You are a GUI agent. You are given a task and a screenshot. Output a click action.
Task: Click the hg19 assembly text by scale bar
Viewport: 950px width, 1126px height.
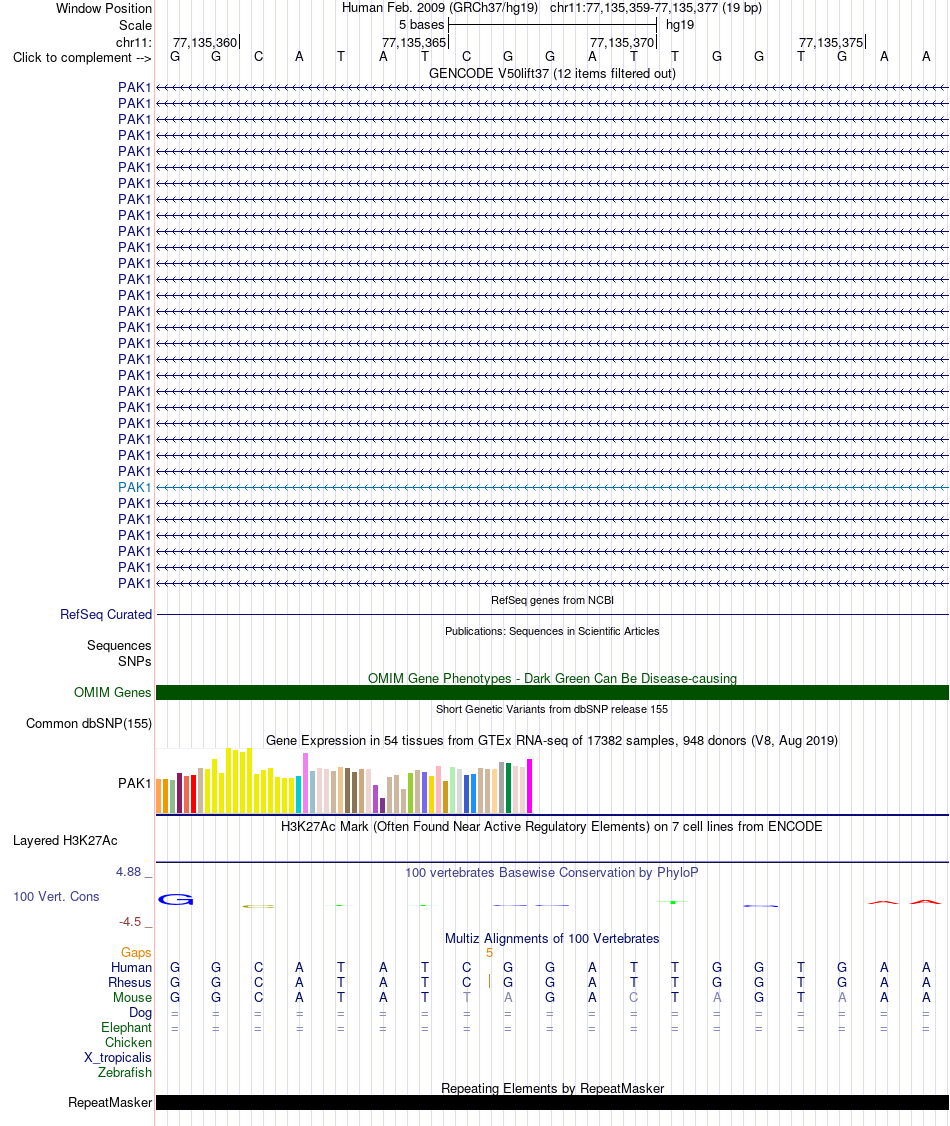pos(680,24)
